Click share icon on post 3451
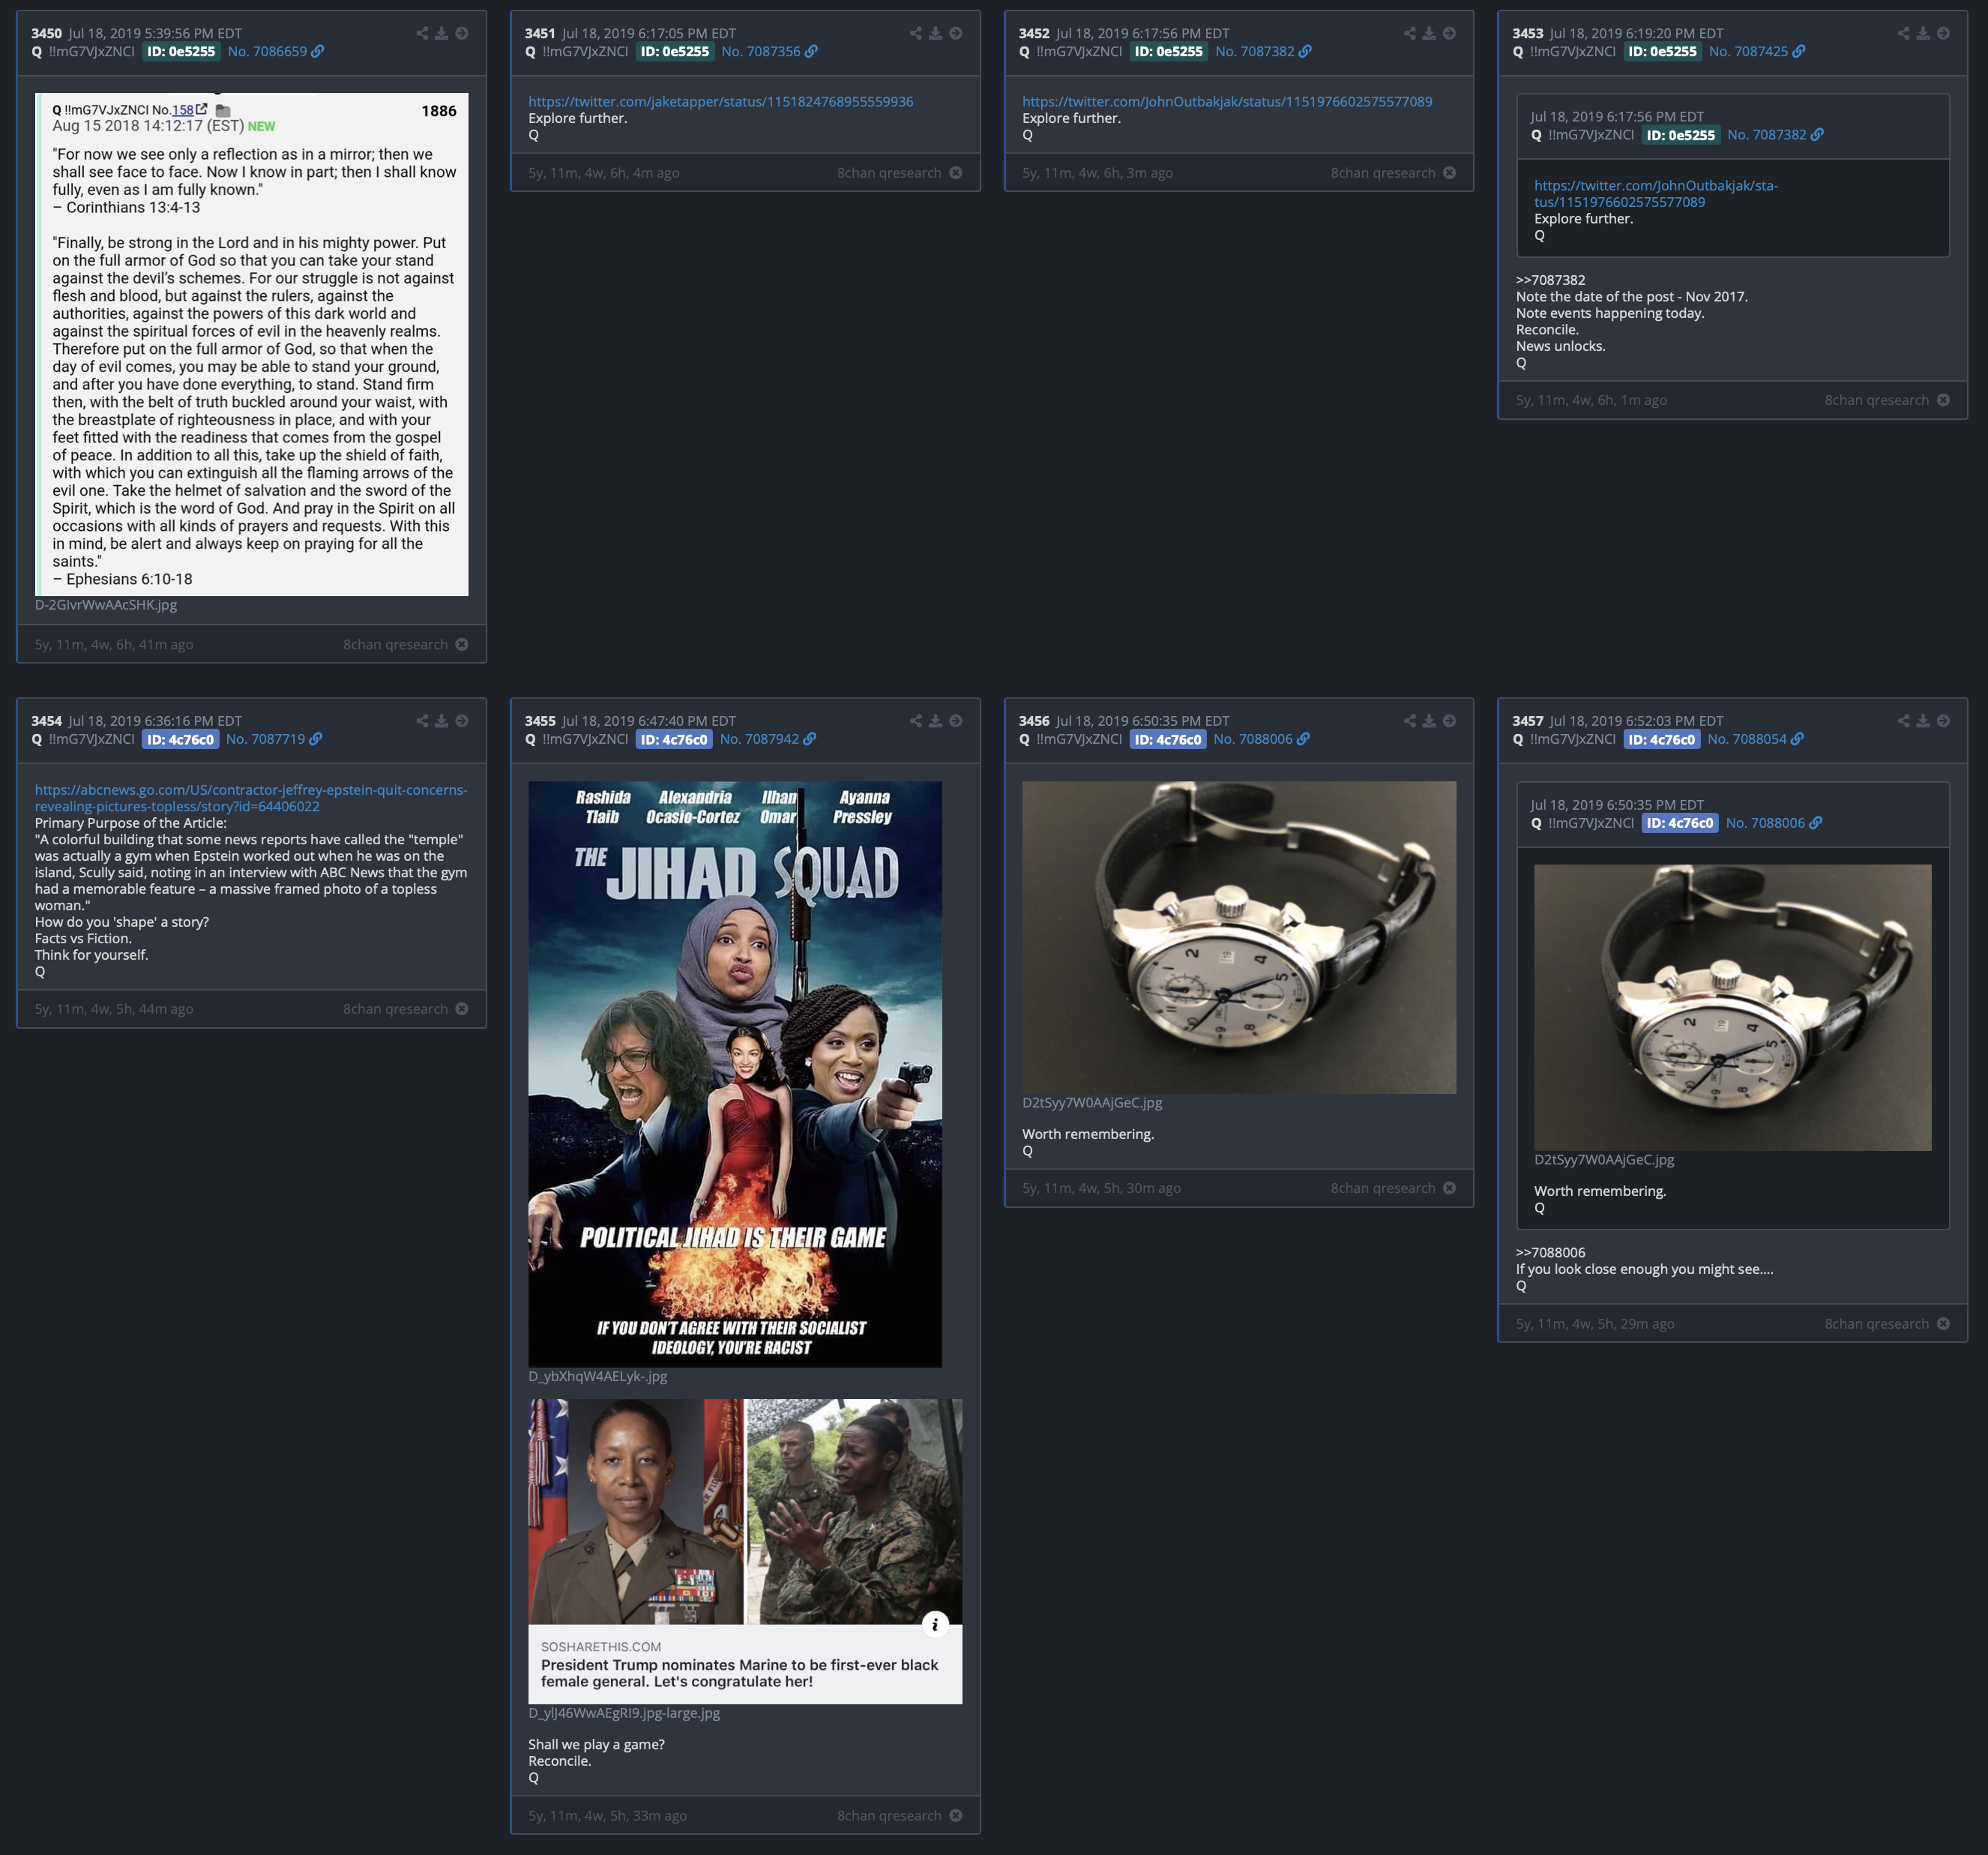The height and width of the screenshot is (1855, 1988). click(916, 33)
